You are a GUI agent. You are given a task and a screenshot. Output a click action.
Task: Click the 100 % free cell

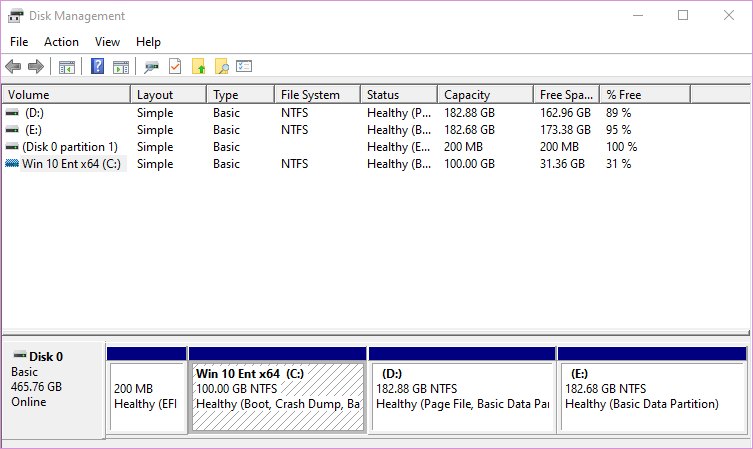(621, 146)
